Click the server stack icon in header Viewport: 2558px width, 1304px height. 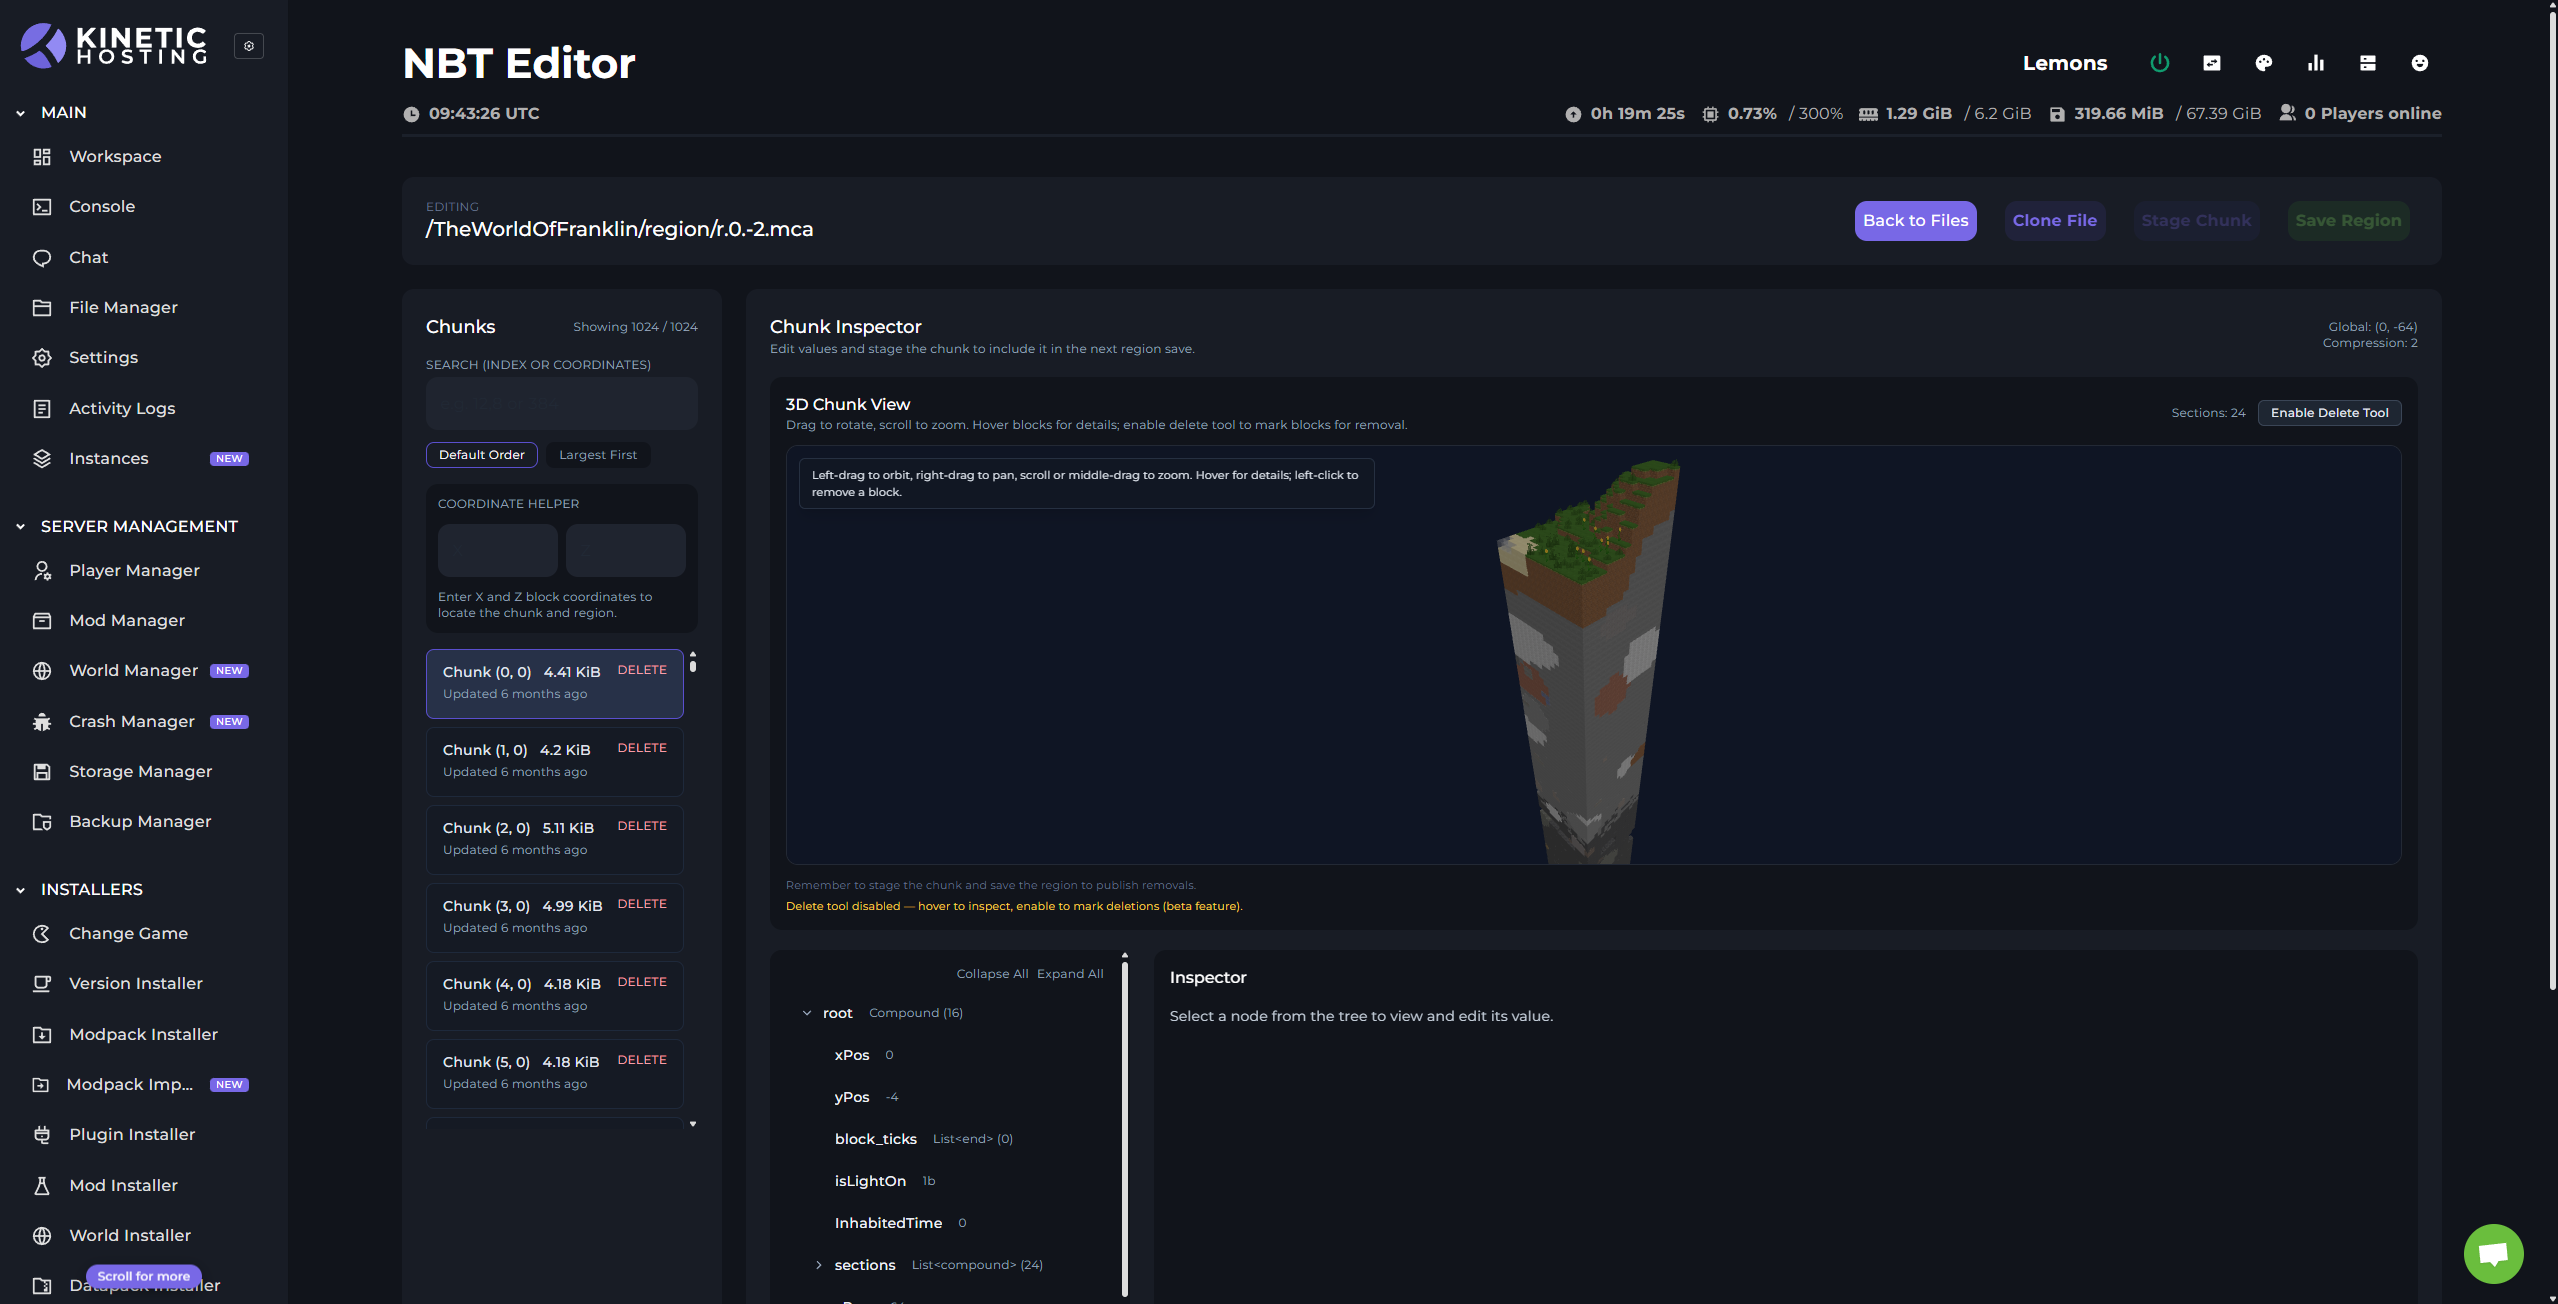point(2367,63)
